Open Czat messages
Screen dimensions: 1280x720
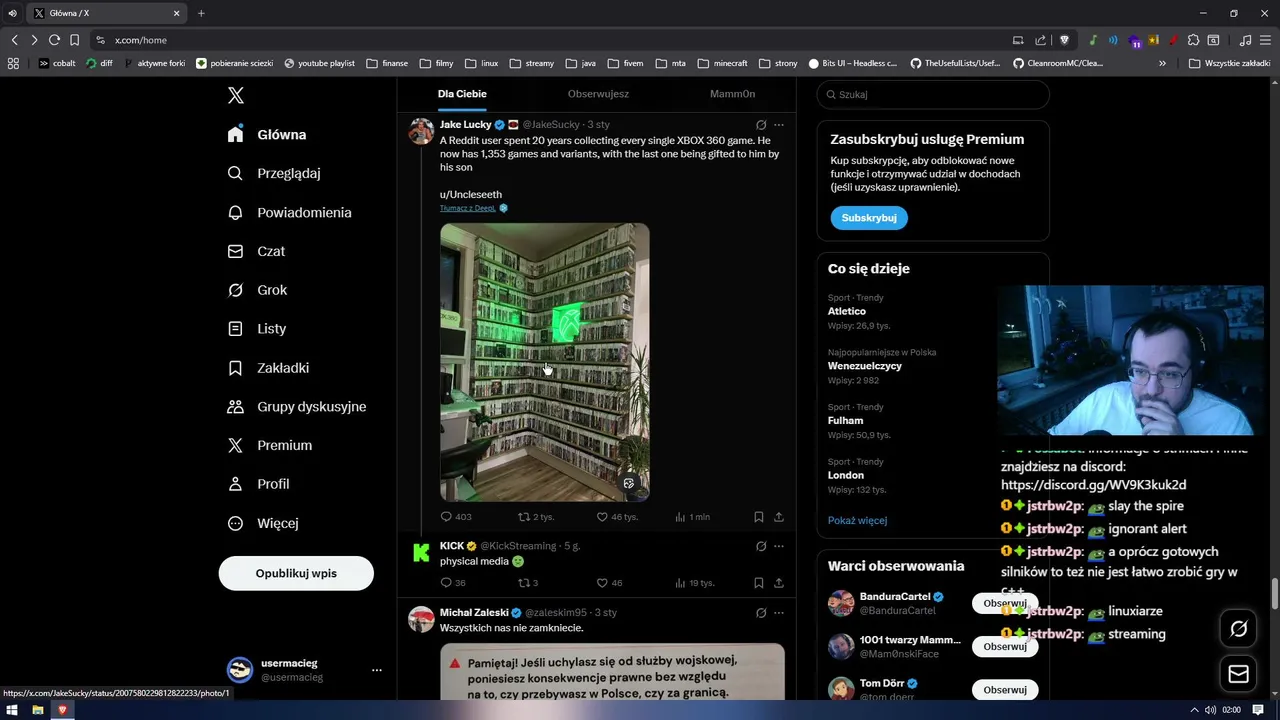coord(256,251)
